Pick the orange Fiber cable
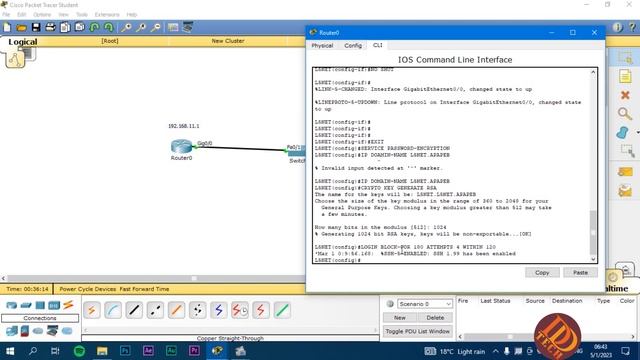The image size is (640, 360). coord(176,311)
